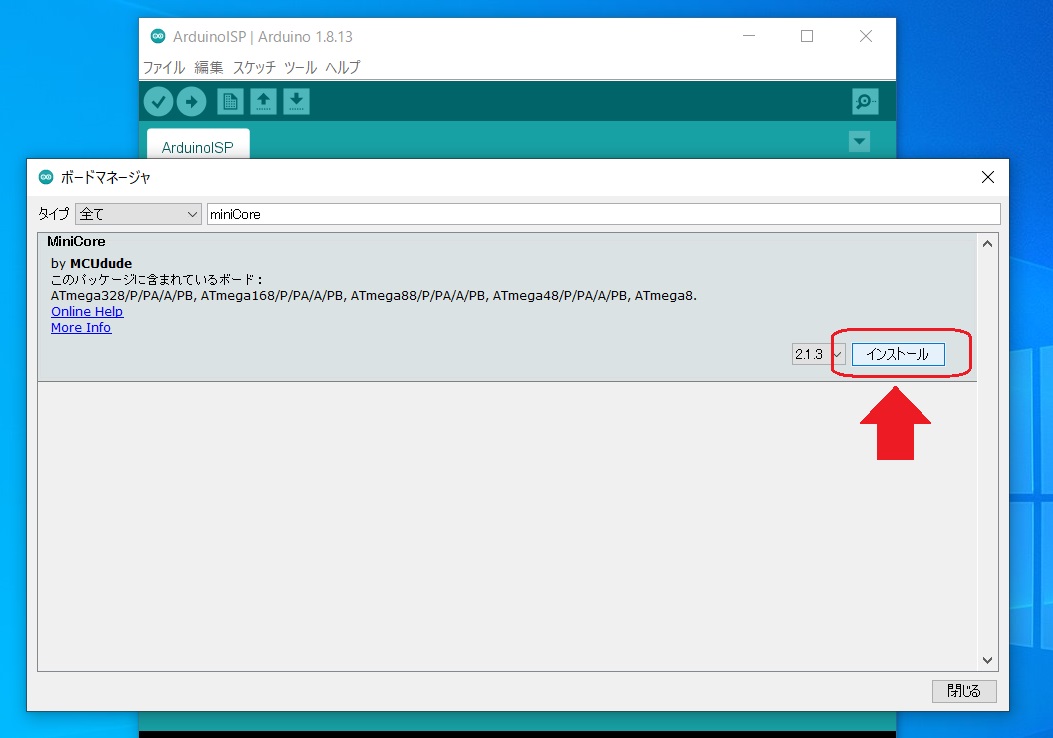Open the ヘルプ menu
Image resolution: width=1053 pixels, height=738 pixels.
tap(342, 68)
